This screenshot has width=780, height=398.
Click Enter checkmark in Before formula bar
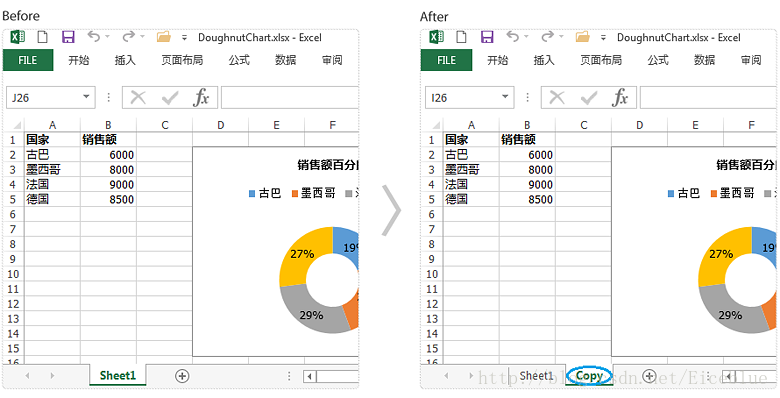point(170,98)
